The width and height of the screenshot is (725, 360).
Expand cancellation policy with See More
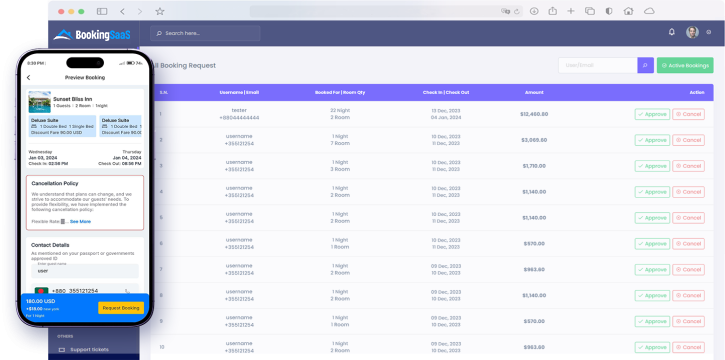[x=80, y=221]
